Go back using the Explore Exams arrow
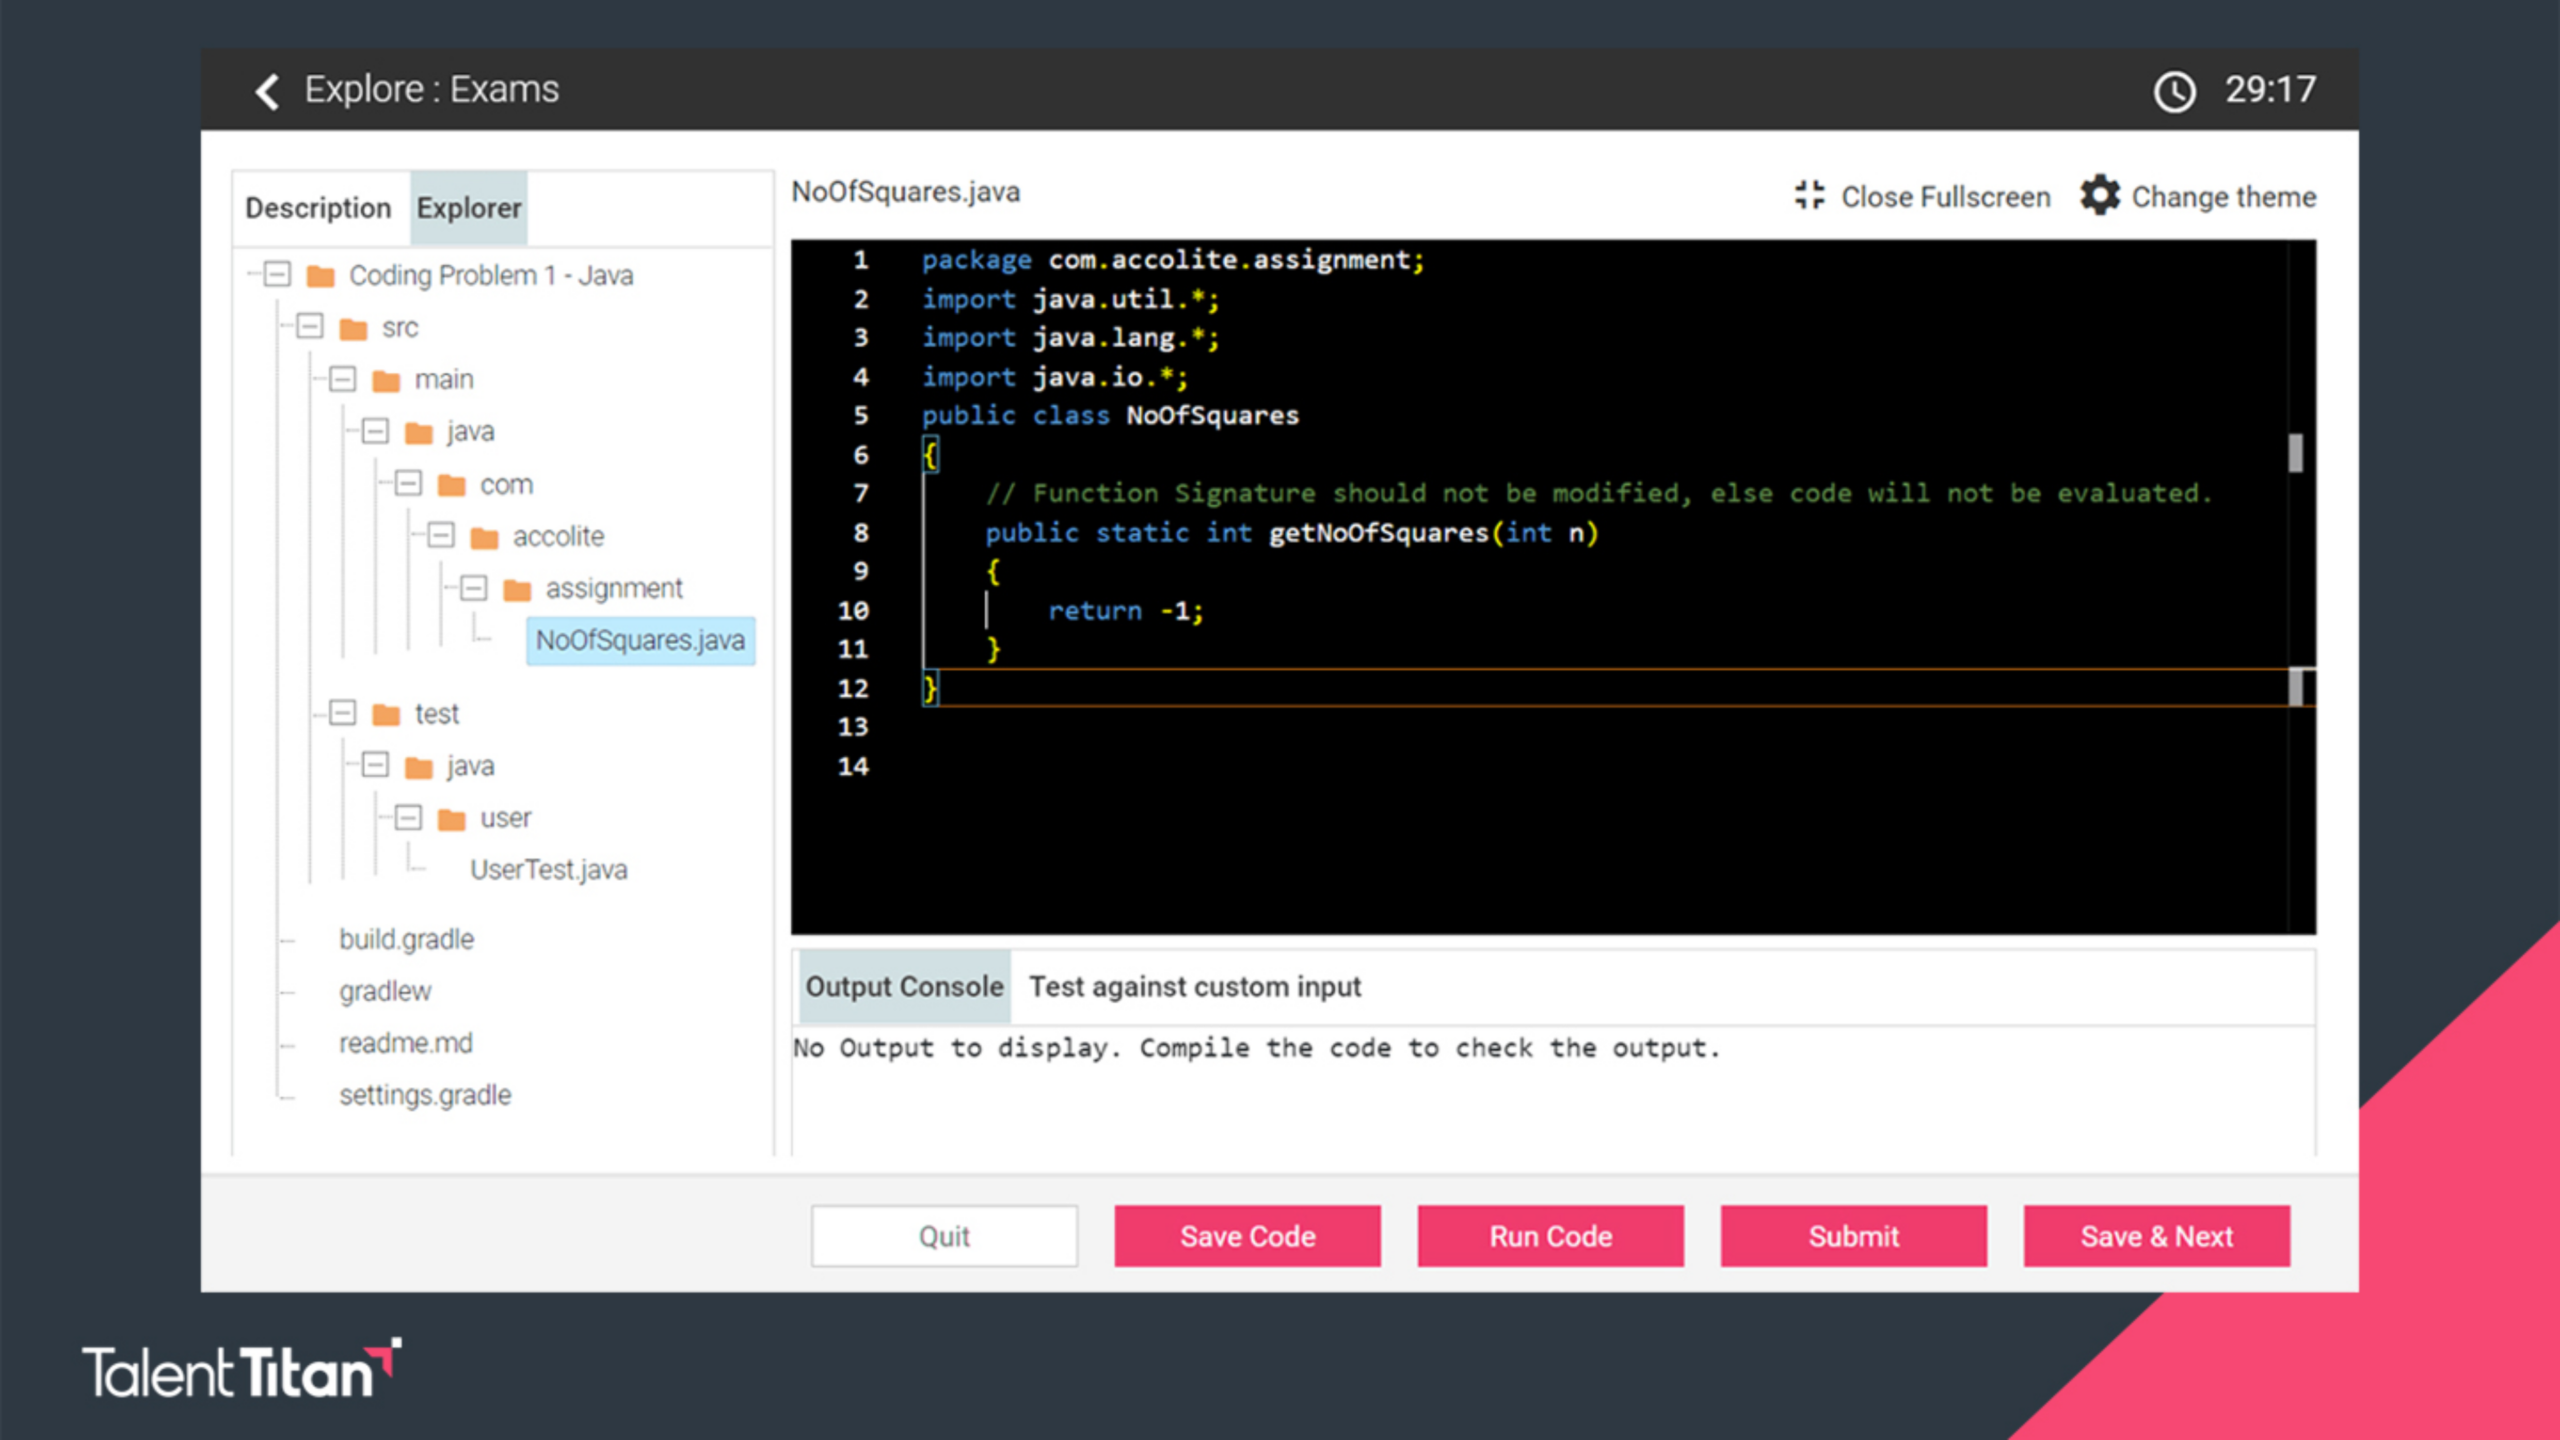The width and height of the screenshot is (2560, 1440). coord(267,91)
